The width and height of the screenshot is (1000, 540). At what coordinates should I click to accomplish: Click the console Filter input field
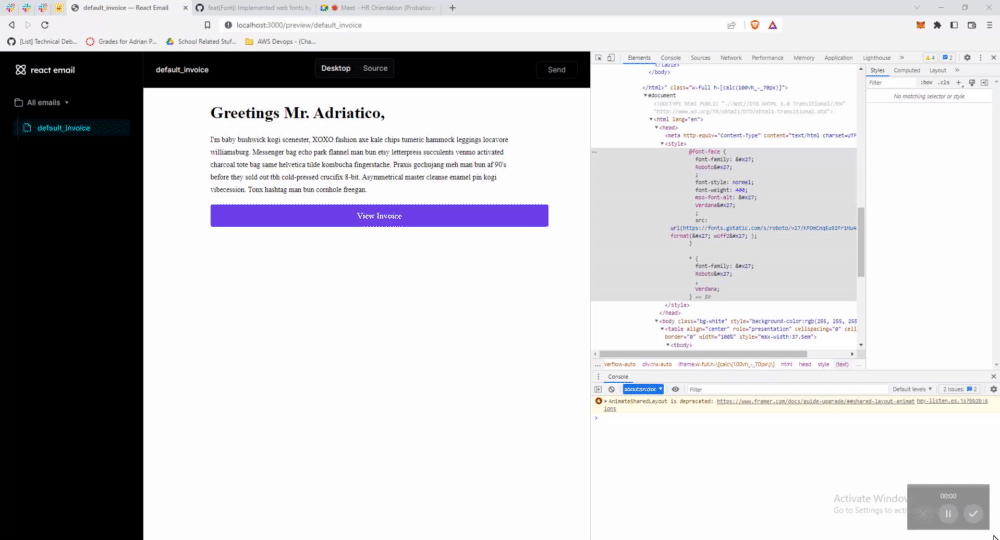click(788, 389)
